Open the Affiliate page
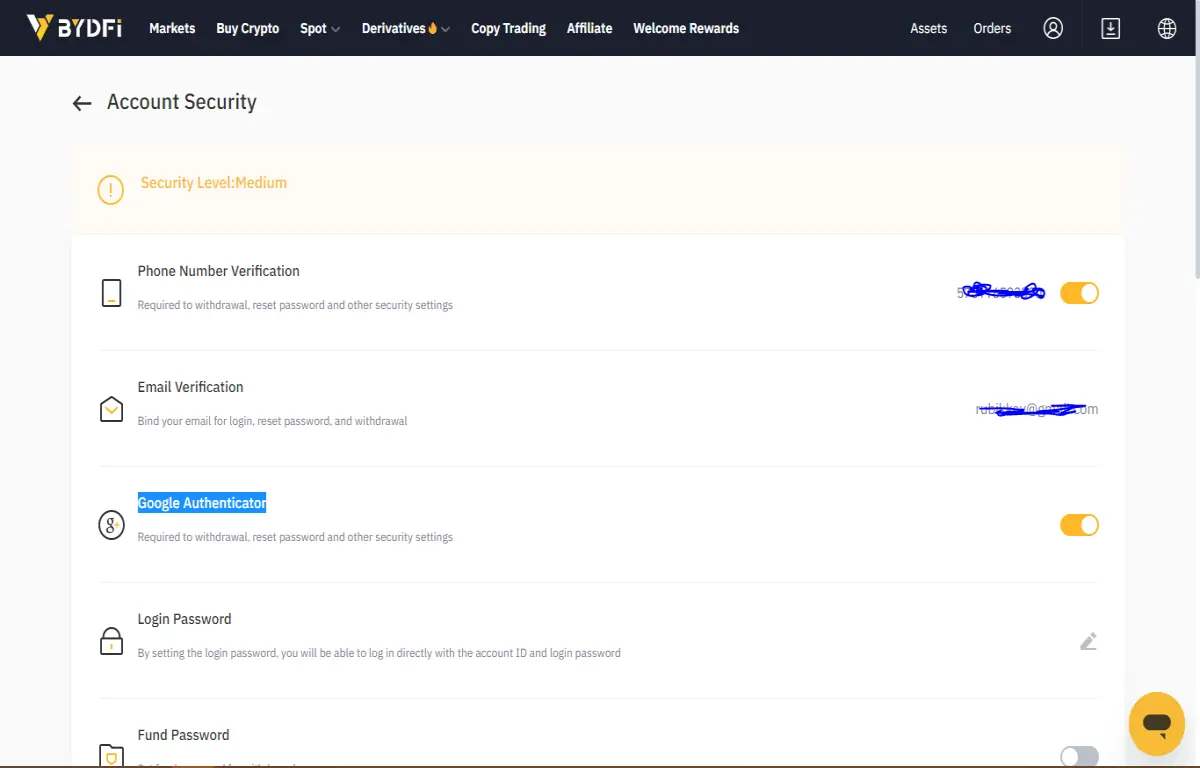 point(589,28)
